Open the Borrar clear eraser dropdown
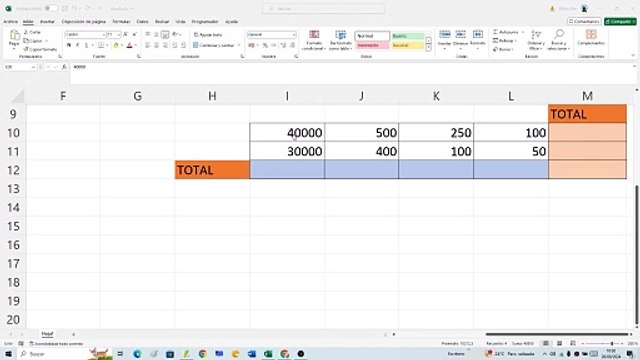The width and height of the screenshot is (640, 360). (504, 49)
